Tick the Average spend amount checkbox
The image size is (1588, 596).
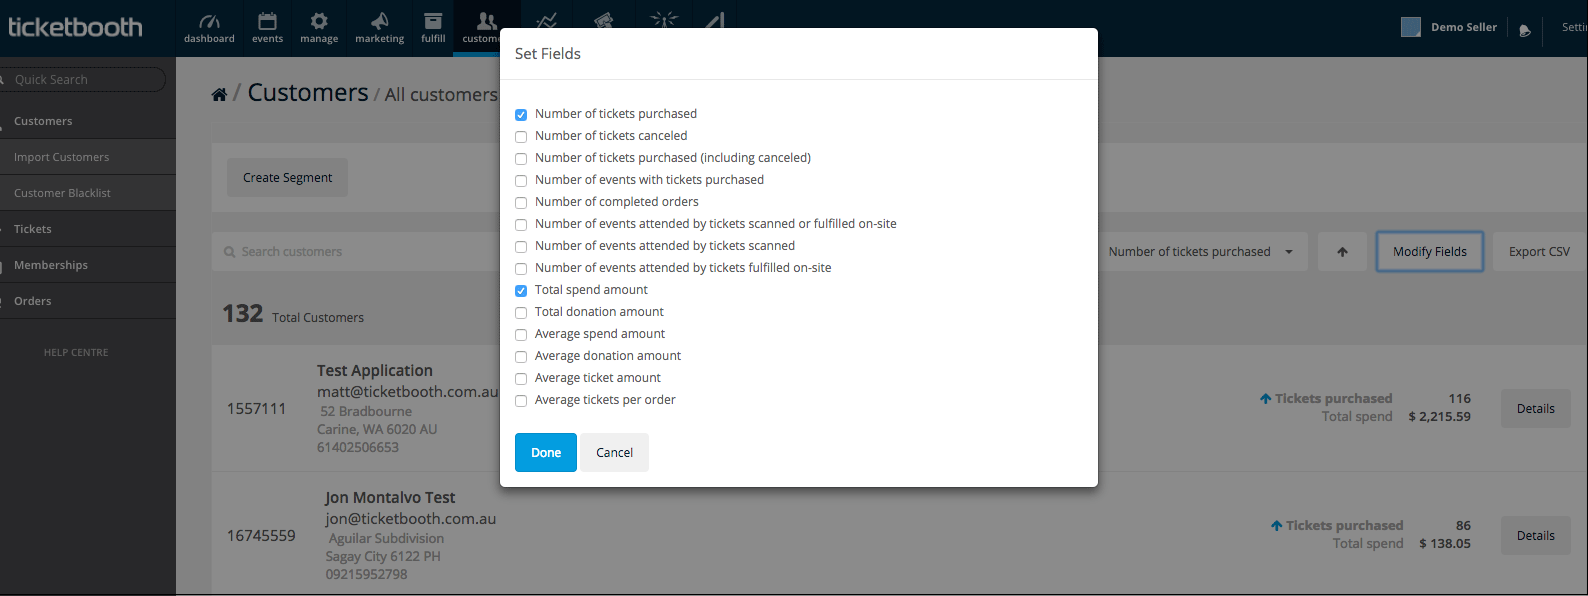[521, 335]
